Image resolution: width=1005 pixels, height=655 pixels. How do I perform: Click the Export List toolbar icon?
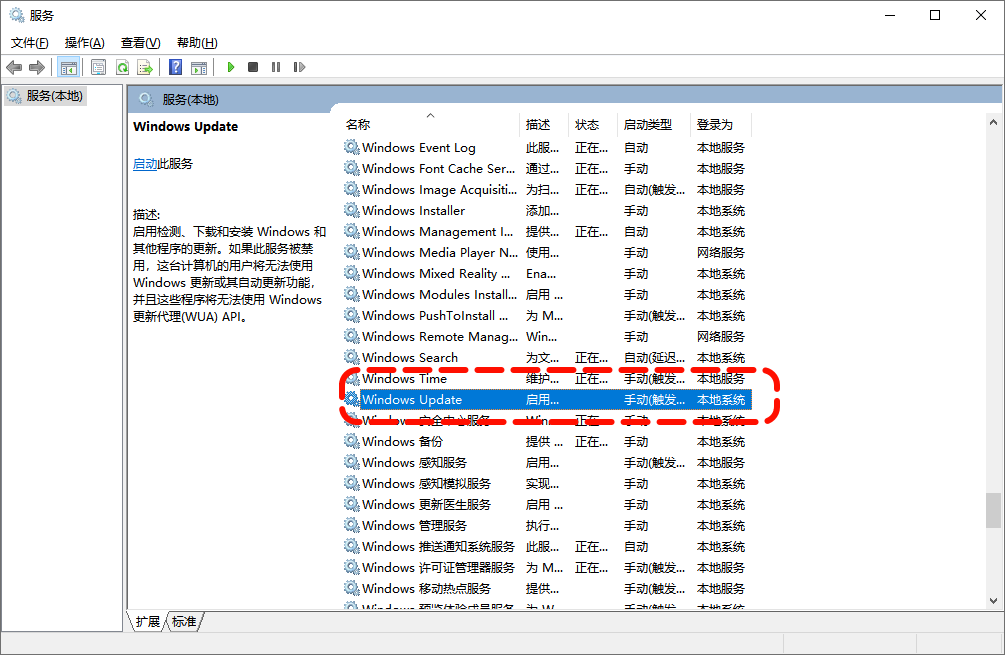tap(145, 67)
